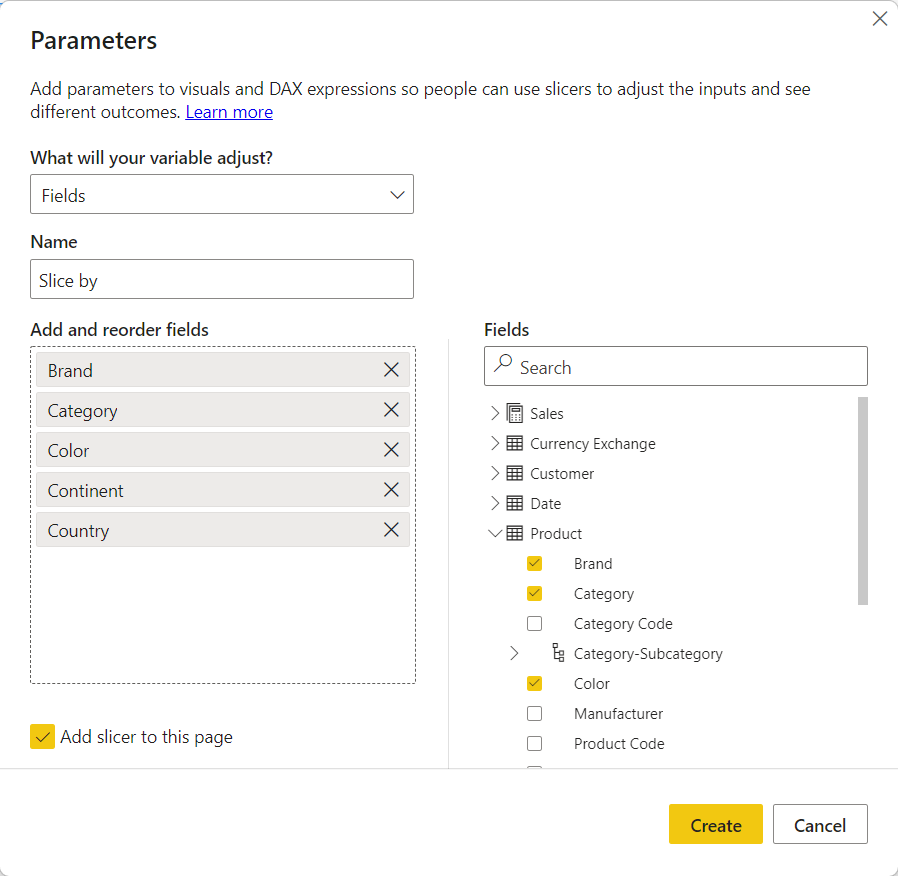This screenshot has height=876, width=898.
Task: Remove Continent field using its X icon
Action: point(391,490)
